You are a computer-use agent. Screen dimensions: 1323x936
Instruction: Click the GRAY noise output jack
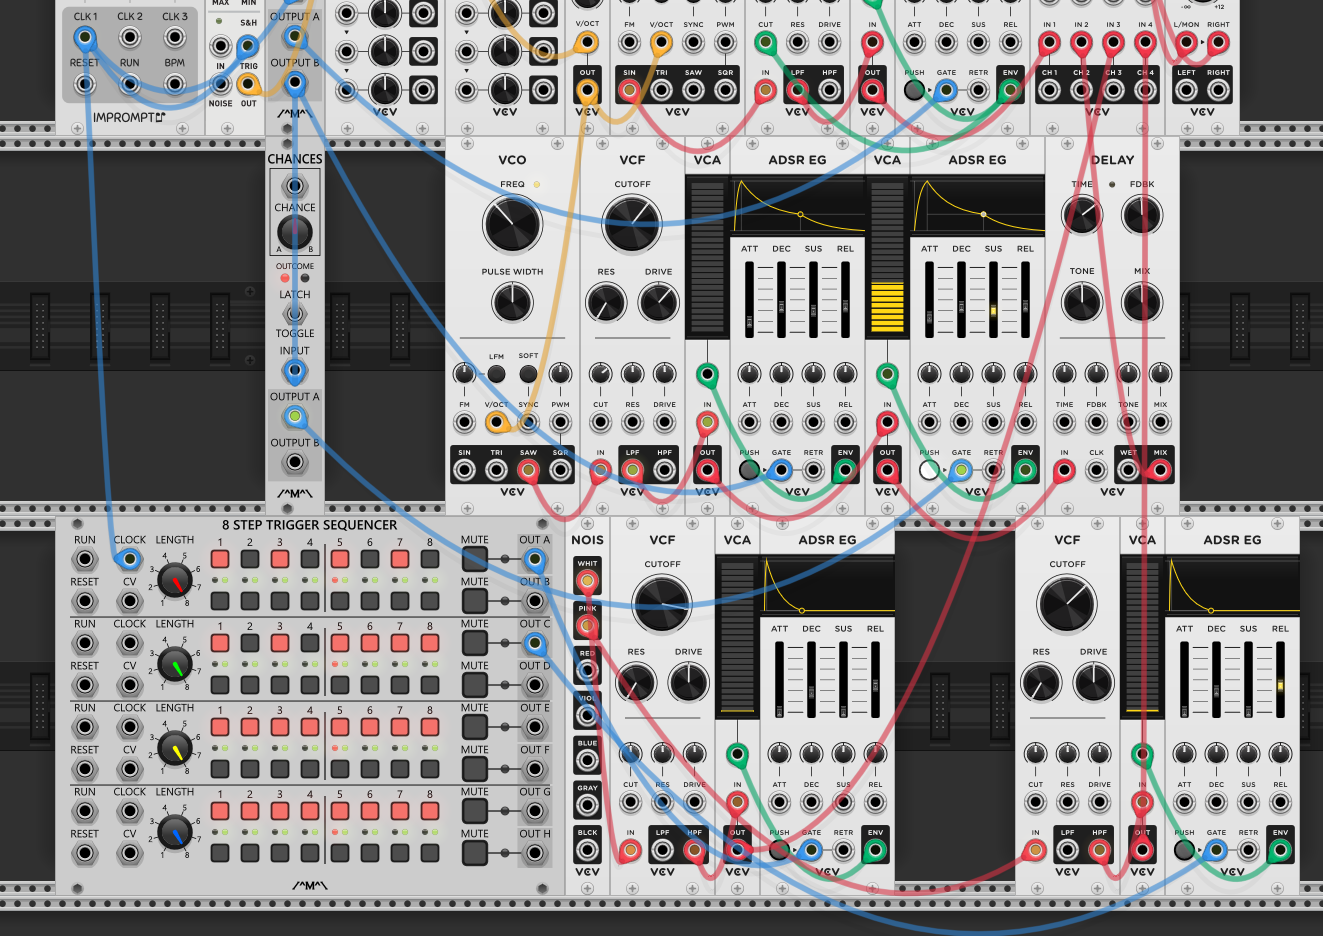pyautogui.click(x=587, y=806)
